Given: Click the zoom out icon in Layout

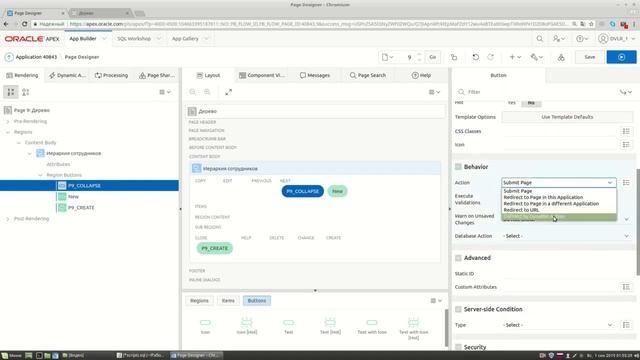Looking at the screenshot, I should [x=193, y=92].
